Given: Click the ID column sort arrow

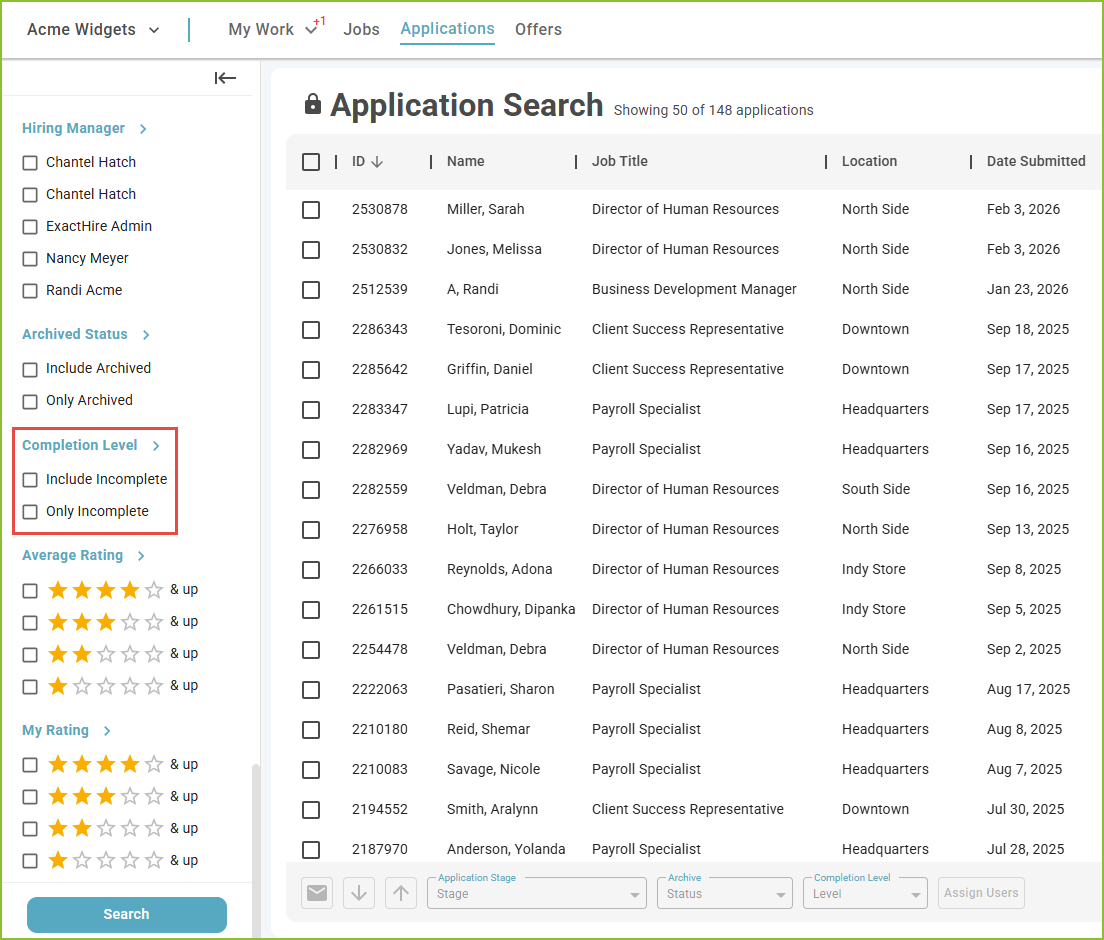Looking at the screenshot, I should click(x=377, y=162).
